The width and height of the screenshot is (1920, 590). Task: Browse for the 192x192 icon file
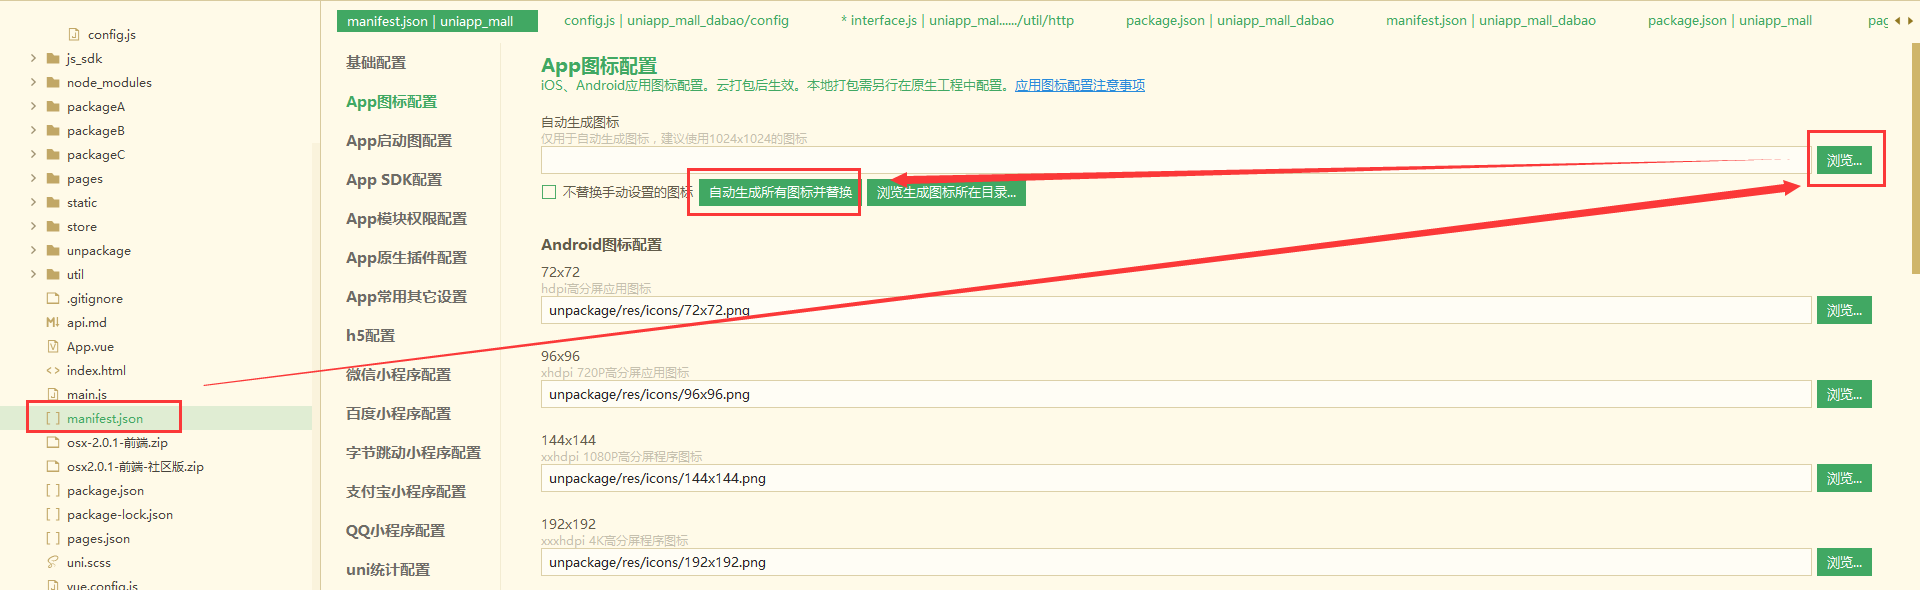[1844, 562]
